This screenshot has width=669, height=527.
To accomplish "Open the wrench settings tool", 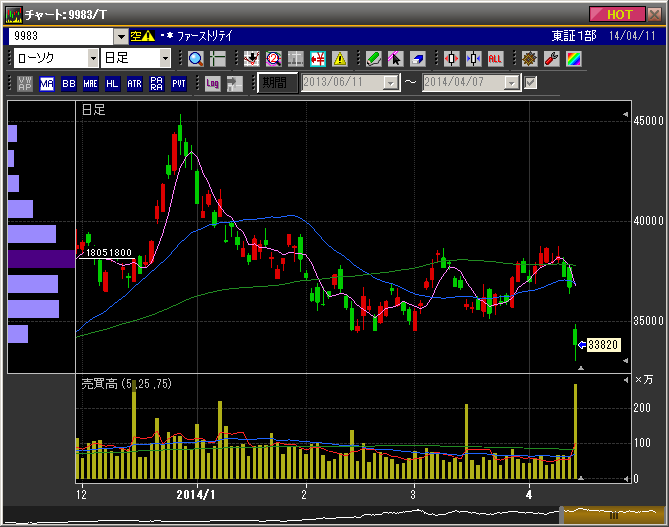I will 551,58.
